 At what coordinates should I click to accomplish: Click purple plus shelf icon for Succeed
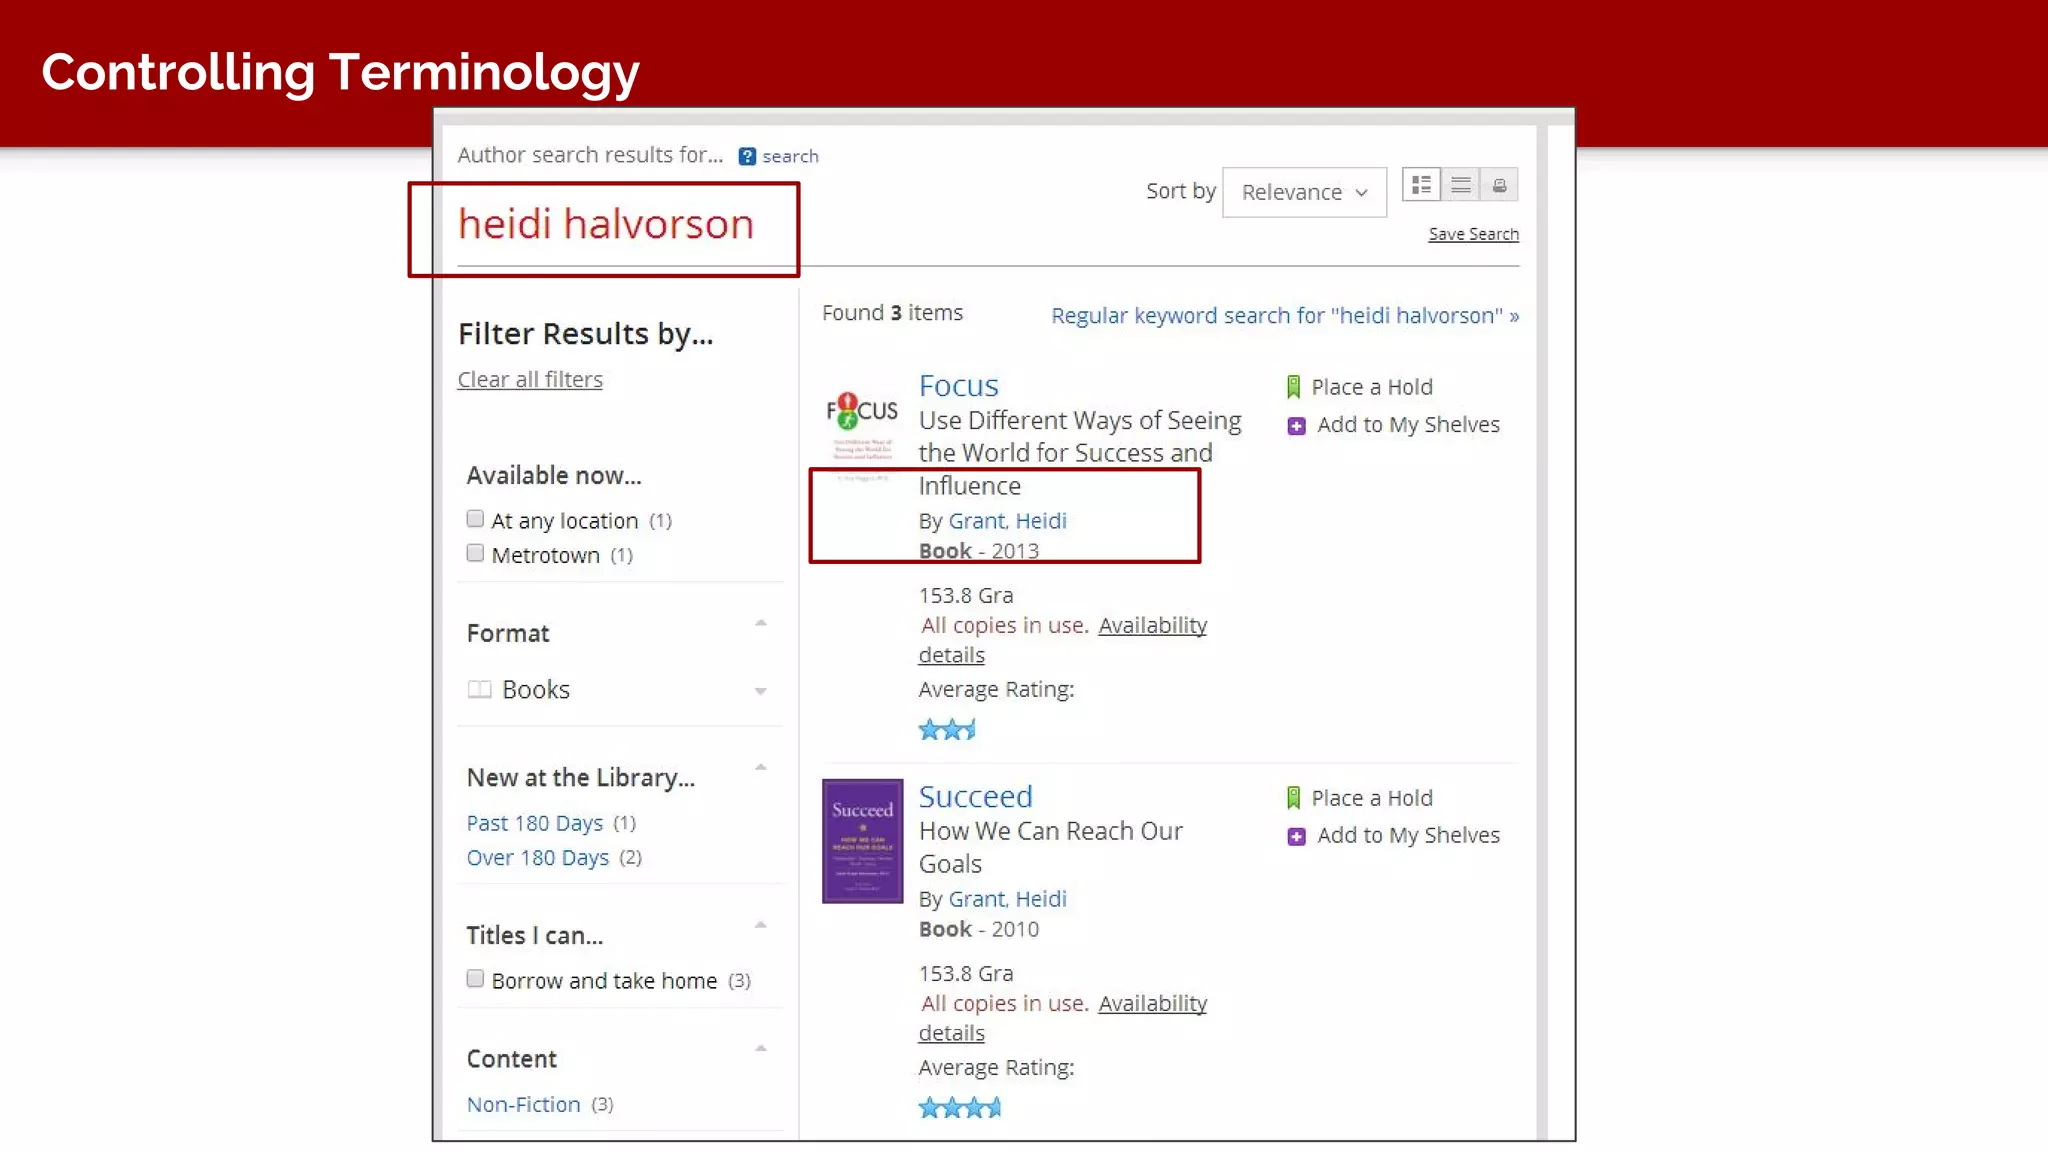click(x=1296, y=837)
